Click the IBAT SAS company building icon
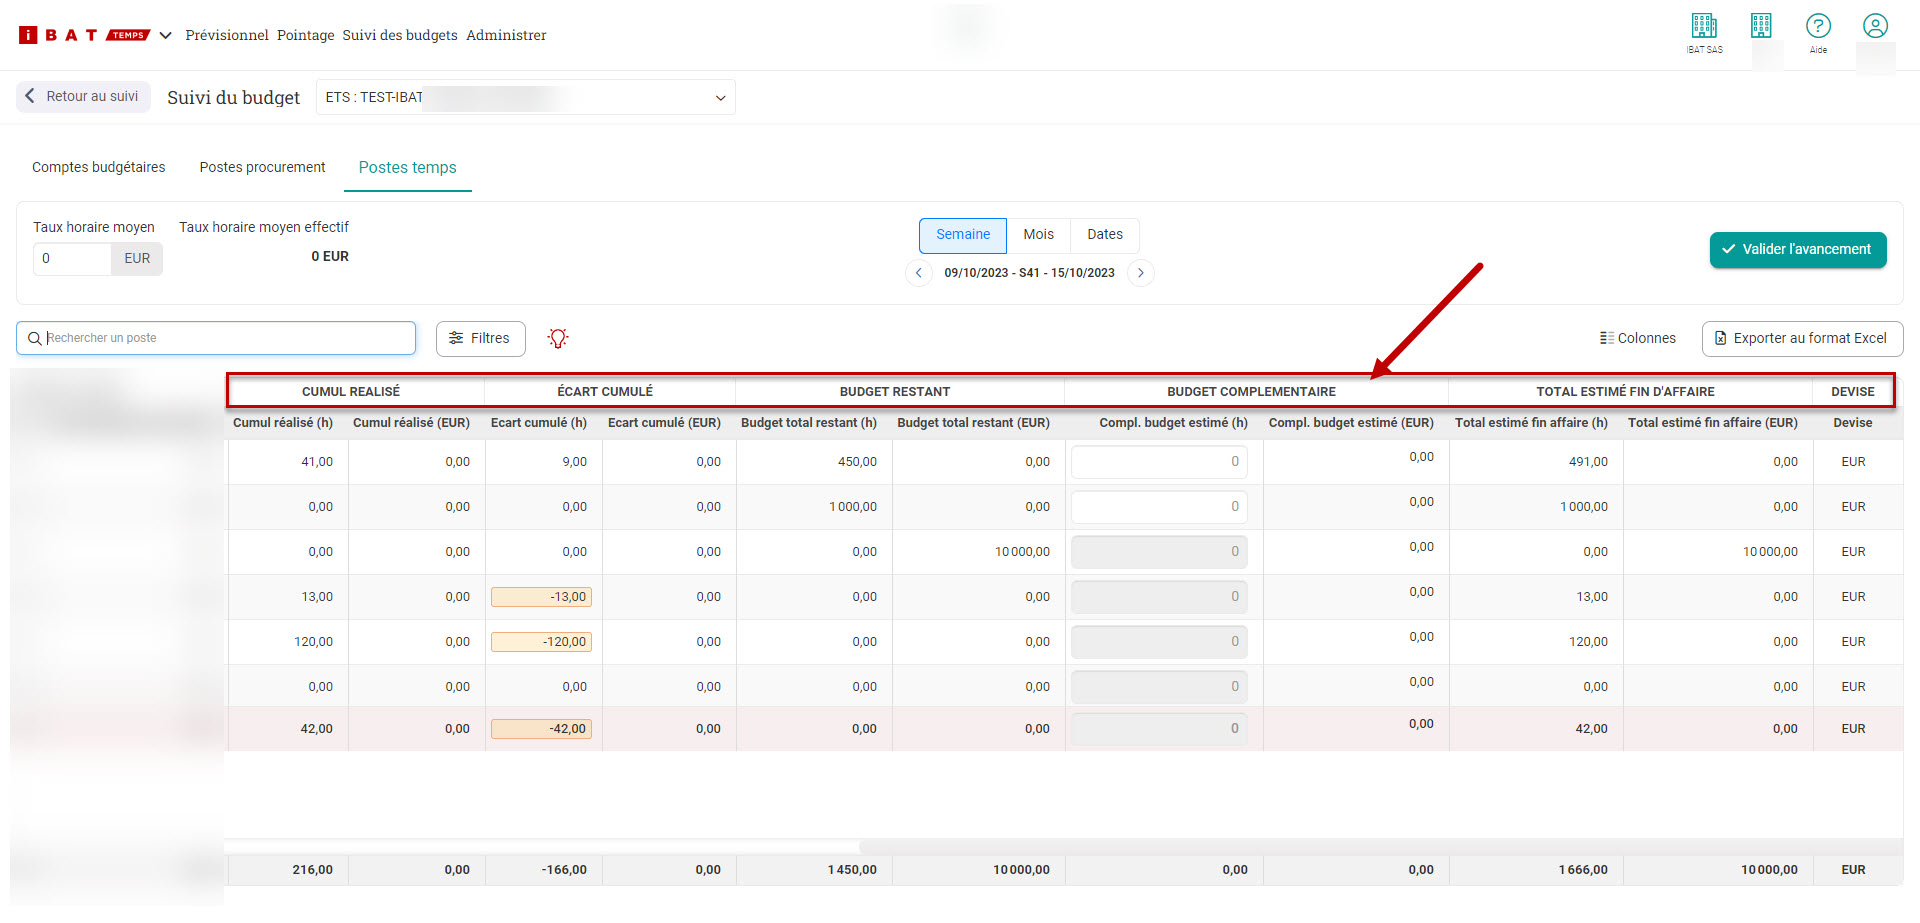The image size is (1920, 923). 1704,27
